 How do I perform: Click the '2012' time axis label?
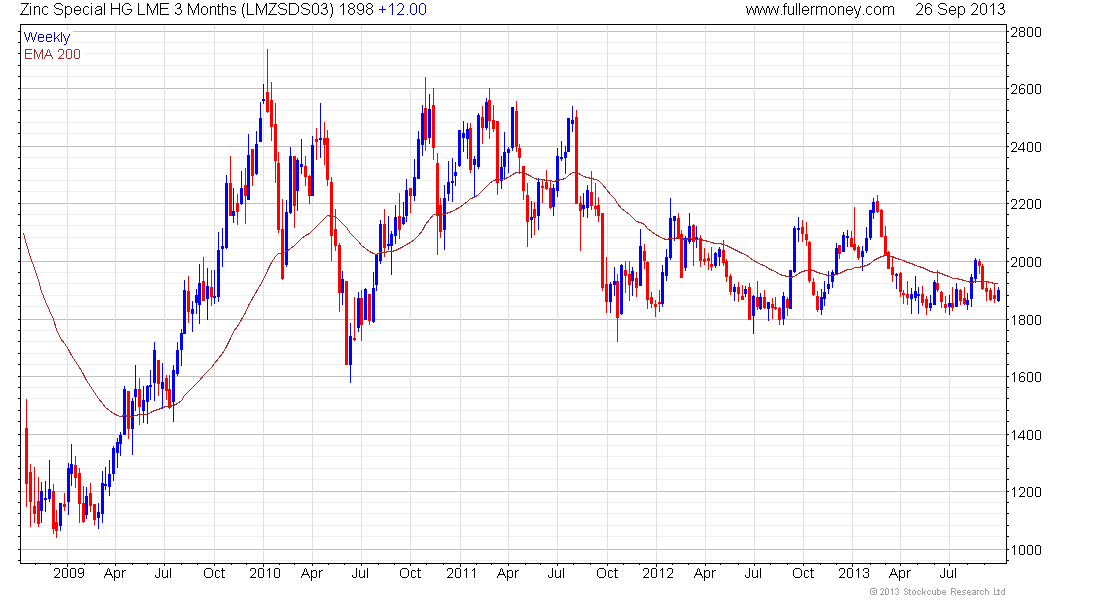[x=657, y=573]
